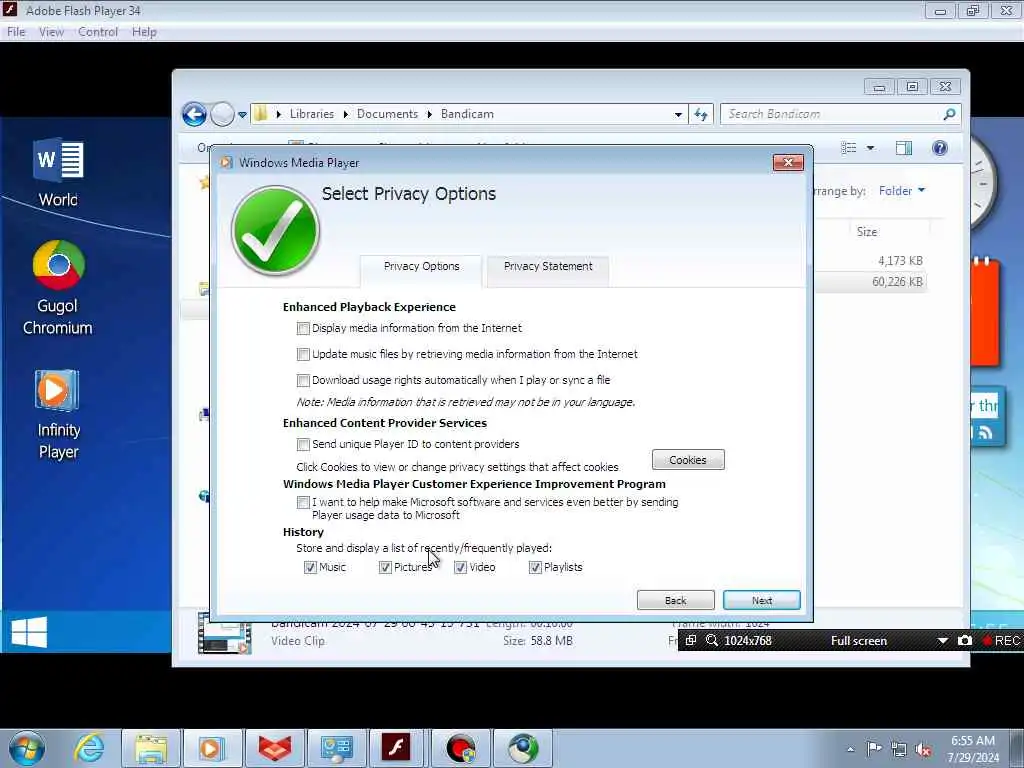
Task: Open the view options dropdown arrow
Action: (870, 148)
